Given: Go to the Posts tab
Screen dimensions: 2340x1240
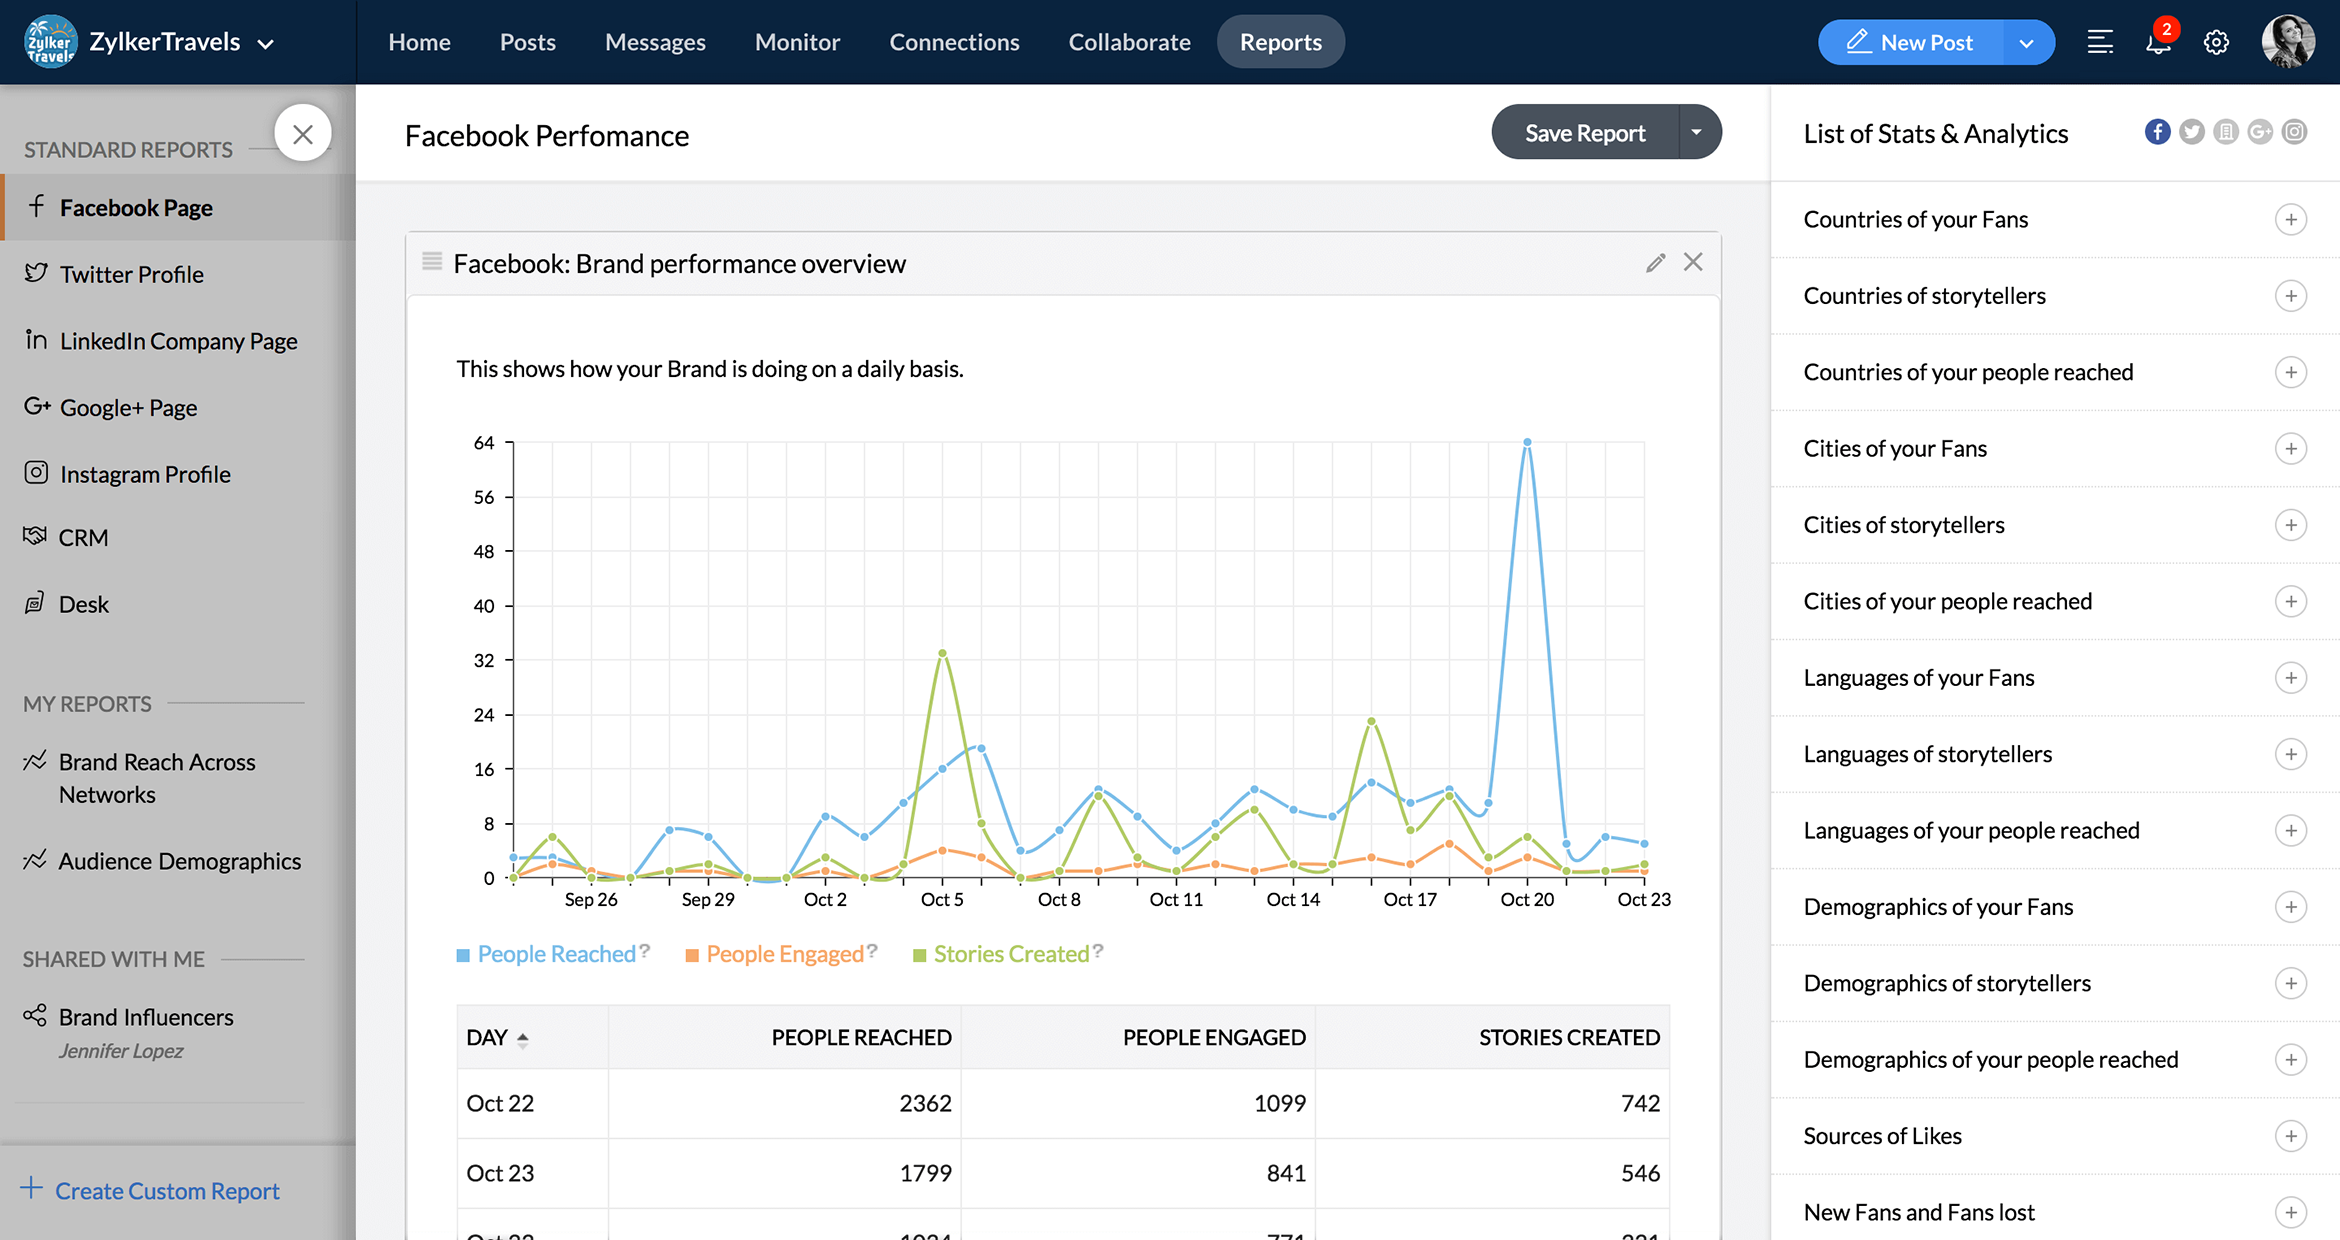Looking at the screenshot, I should click(x=527, y=42).
